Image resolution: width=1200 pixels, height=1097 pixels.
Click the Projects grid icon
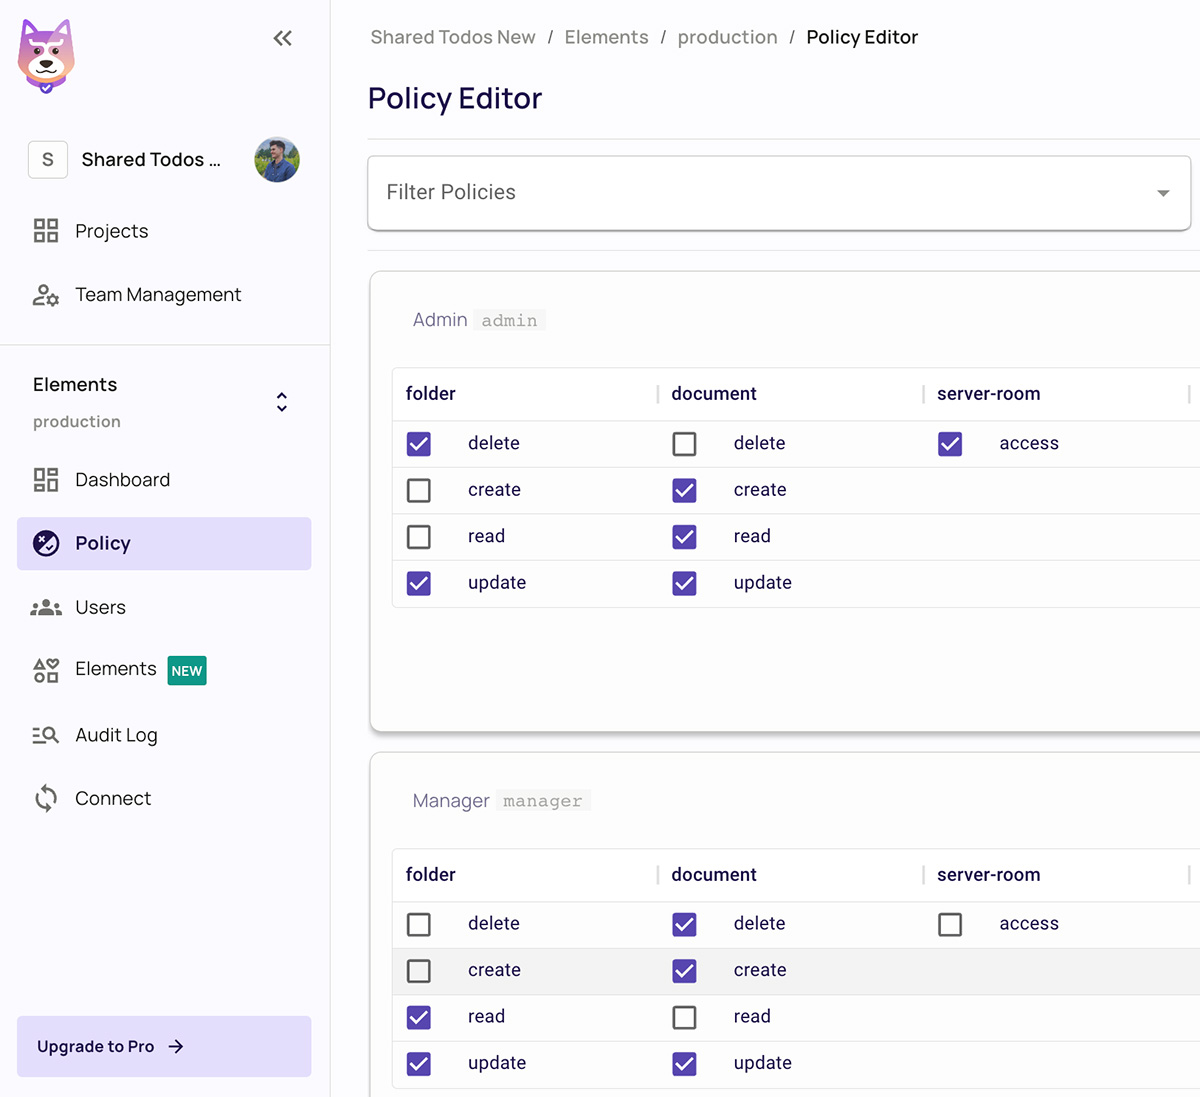[x=46, y=231]
